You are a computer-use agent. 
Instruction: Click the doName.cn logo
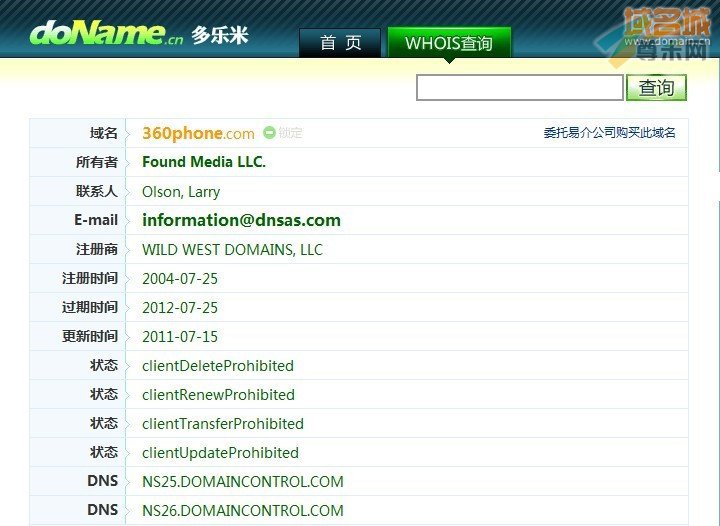(106, 34)
